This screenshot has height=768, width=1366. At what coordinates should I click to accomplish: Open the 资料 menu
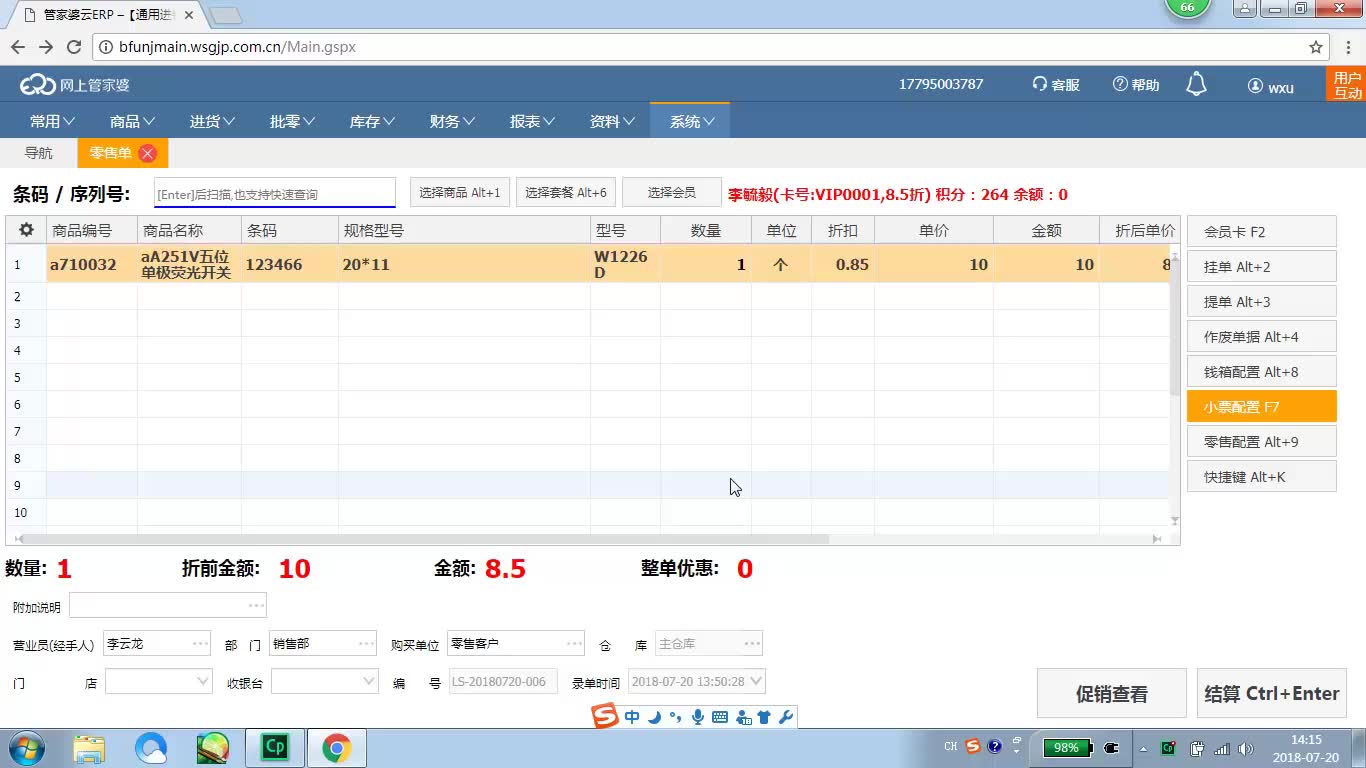612,121
